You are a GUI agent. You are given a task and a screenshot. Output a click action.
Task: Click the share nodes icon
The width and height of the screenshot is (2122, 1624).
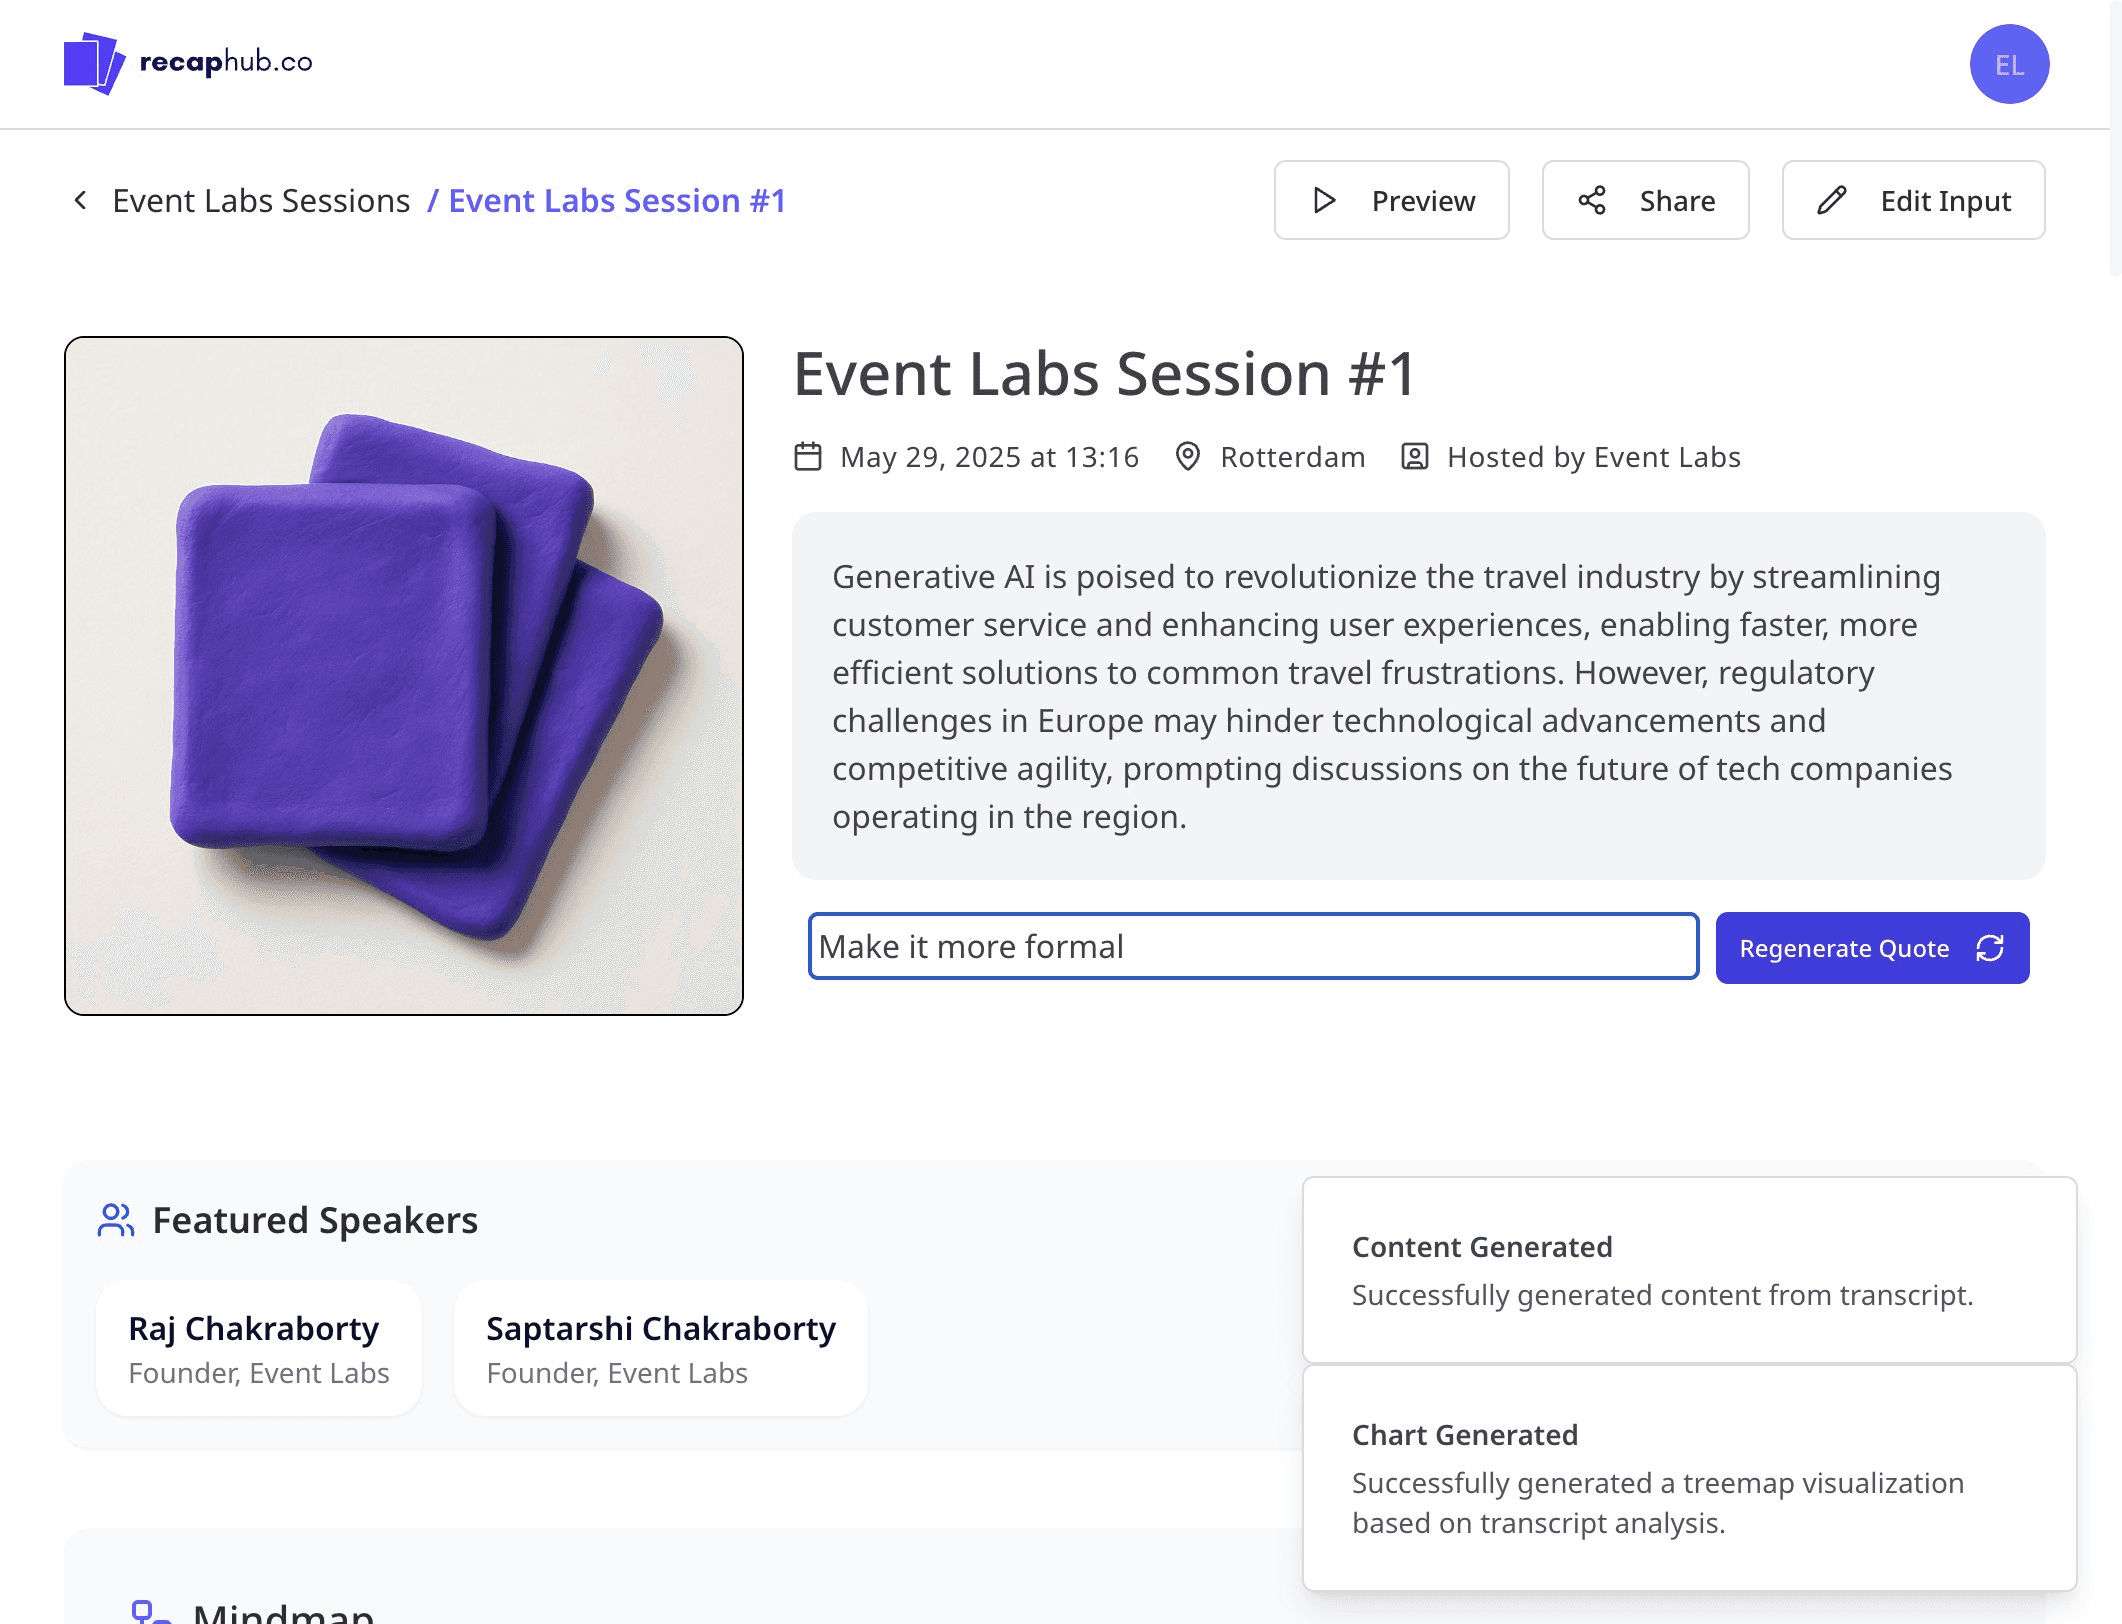tap(1592, 201)
